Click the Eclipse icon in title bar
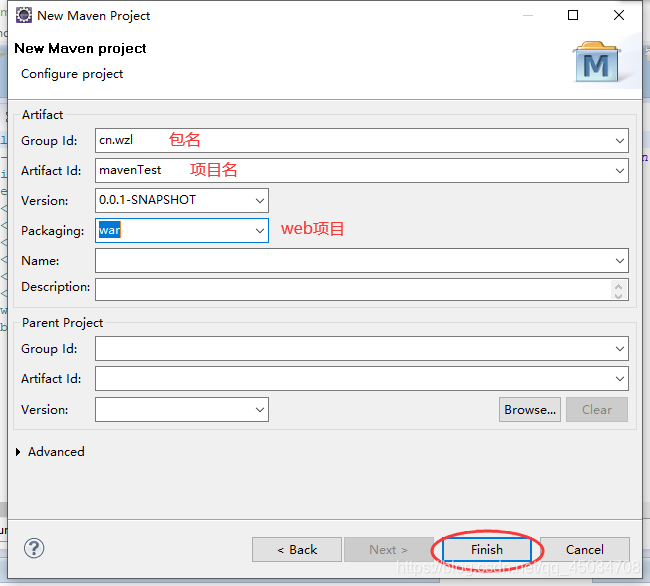Viewport: 650px width, 586px height. (x=24, y=15)
